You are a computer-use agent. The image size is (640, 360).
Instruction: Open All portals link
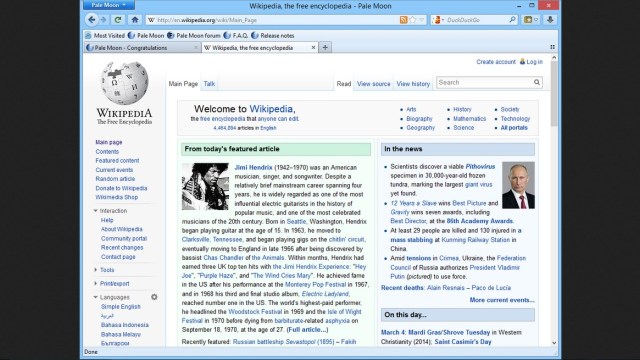pos(514,128)
